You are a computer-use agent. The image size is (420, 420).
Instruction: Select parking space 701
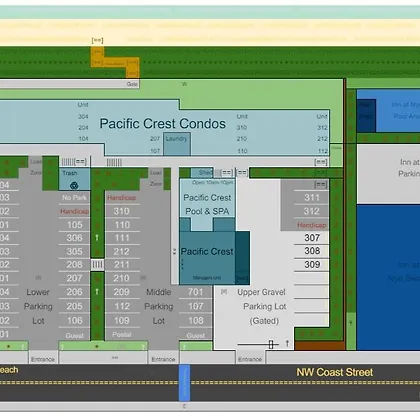(196, 292)
